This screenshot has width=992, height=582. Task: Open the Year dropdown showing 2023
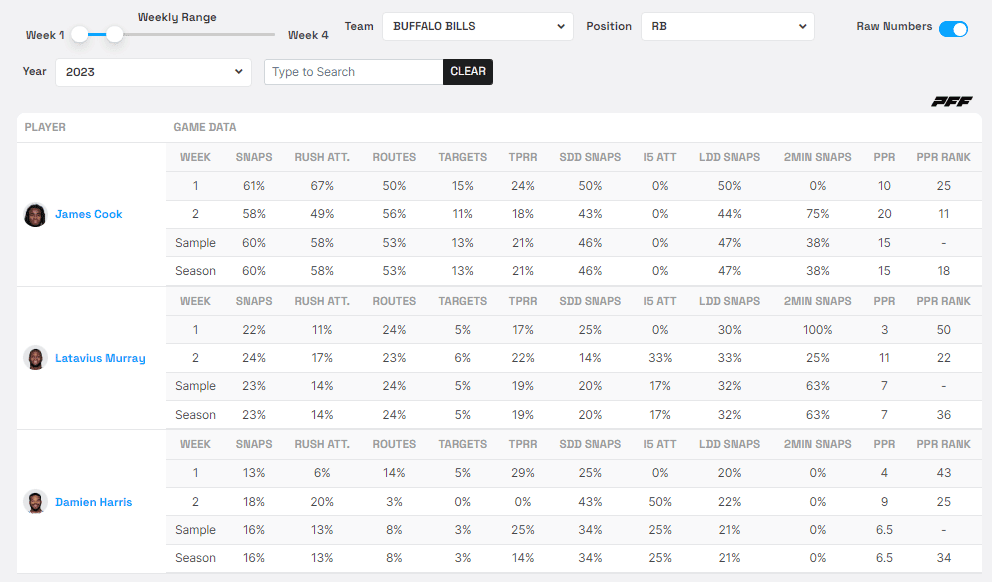coord(153,72)
